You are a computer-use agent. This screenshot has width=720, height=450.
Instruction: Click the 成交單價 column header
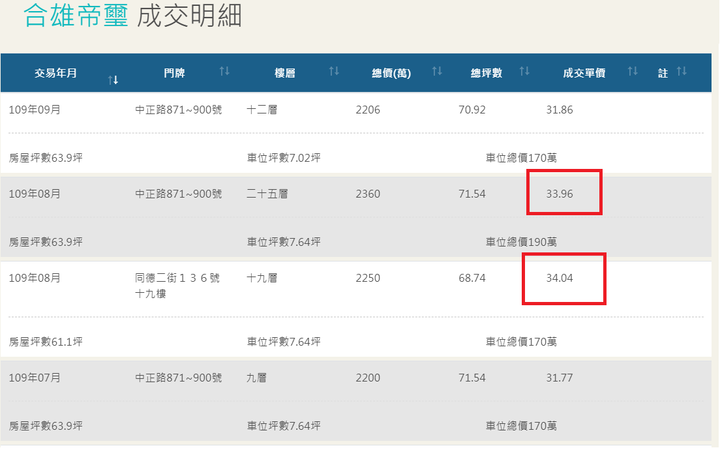tap(584, 73)
